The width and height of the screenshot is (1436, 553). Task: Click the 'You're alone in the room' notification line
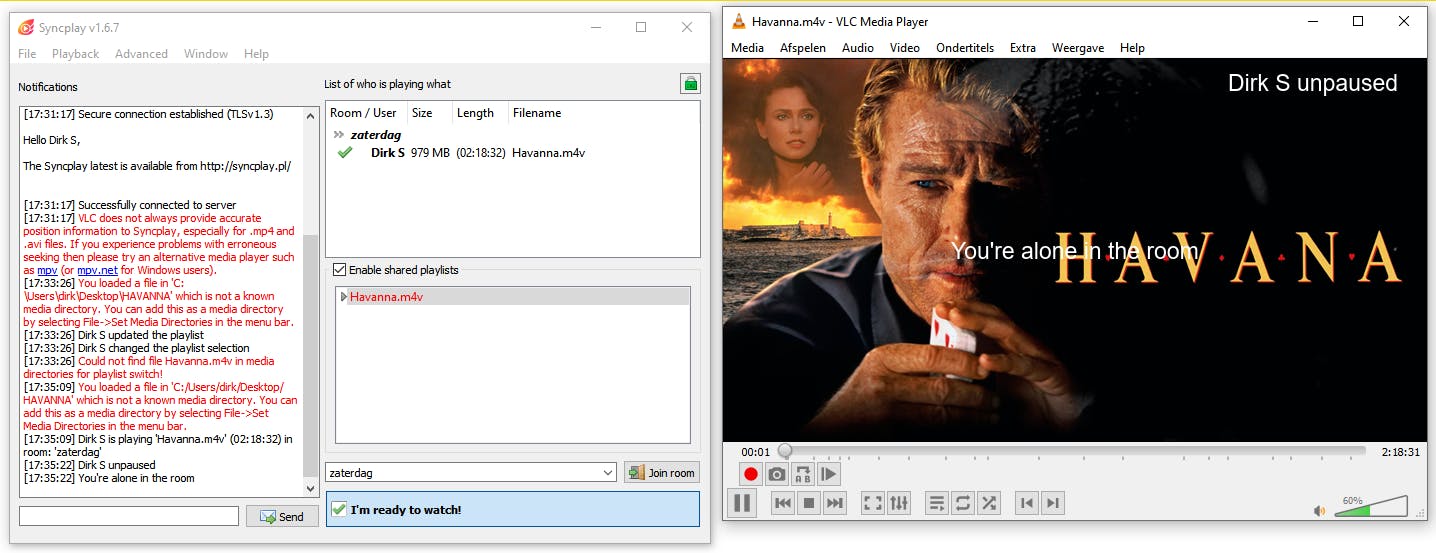point(109,478)
